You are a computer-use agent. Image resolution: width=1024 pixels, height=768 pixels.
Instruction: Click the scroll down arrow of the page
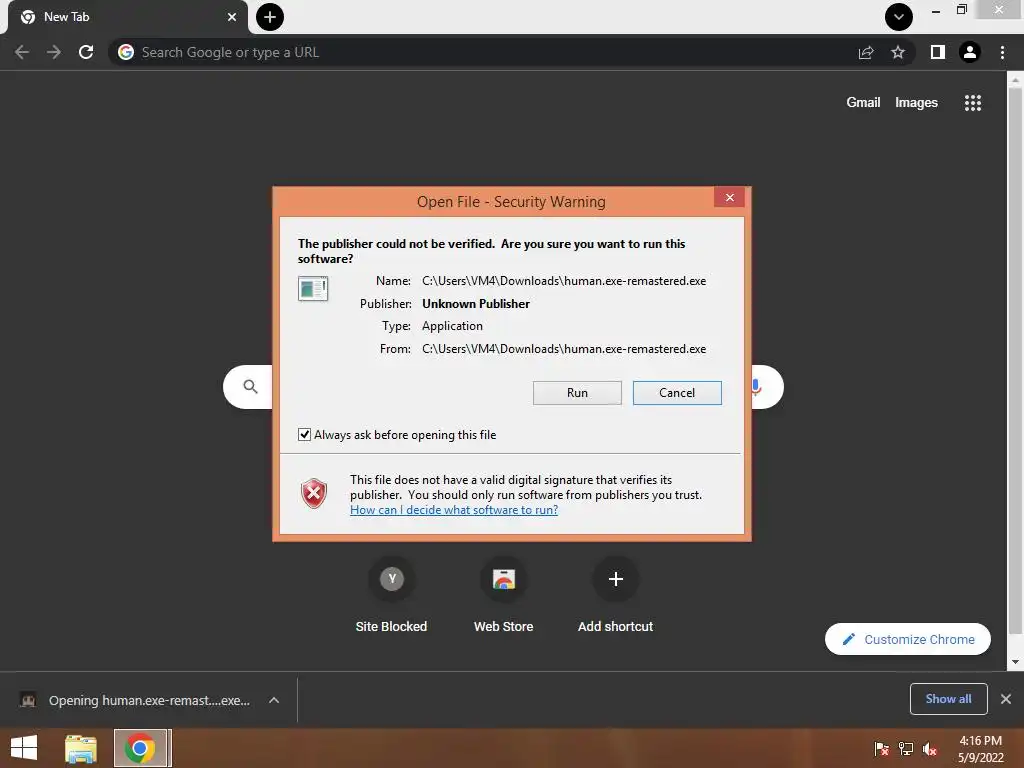tap(1015, 662)
